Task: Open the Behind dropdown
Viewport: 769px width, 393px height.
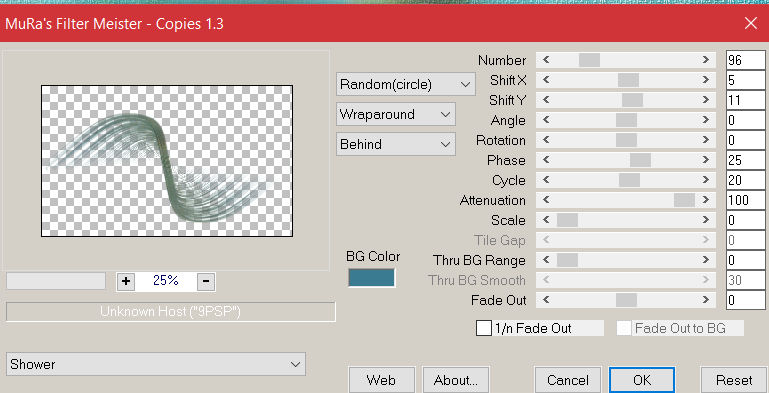Action: coord(396,144)
